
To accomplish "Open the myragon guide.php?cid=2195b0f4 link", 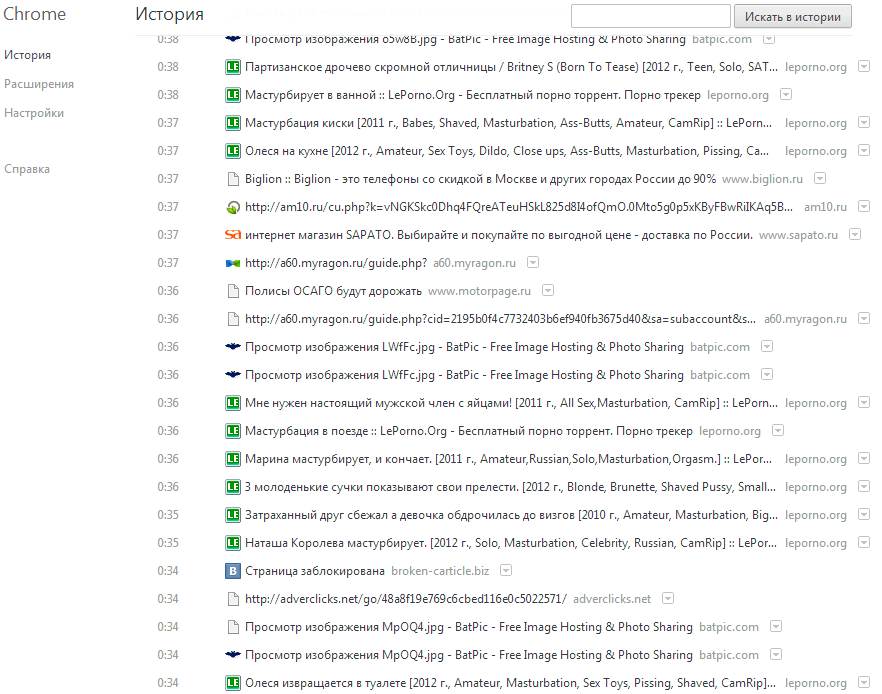I will pyautogui.click(x=500, y=319).
